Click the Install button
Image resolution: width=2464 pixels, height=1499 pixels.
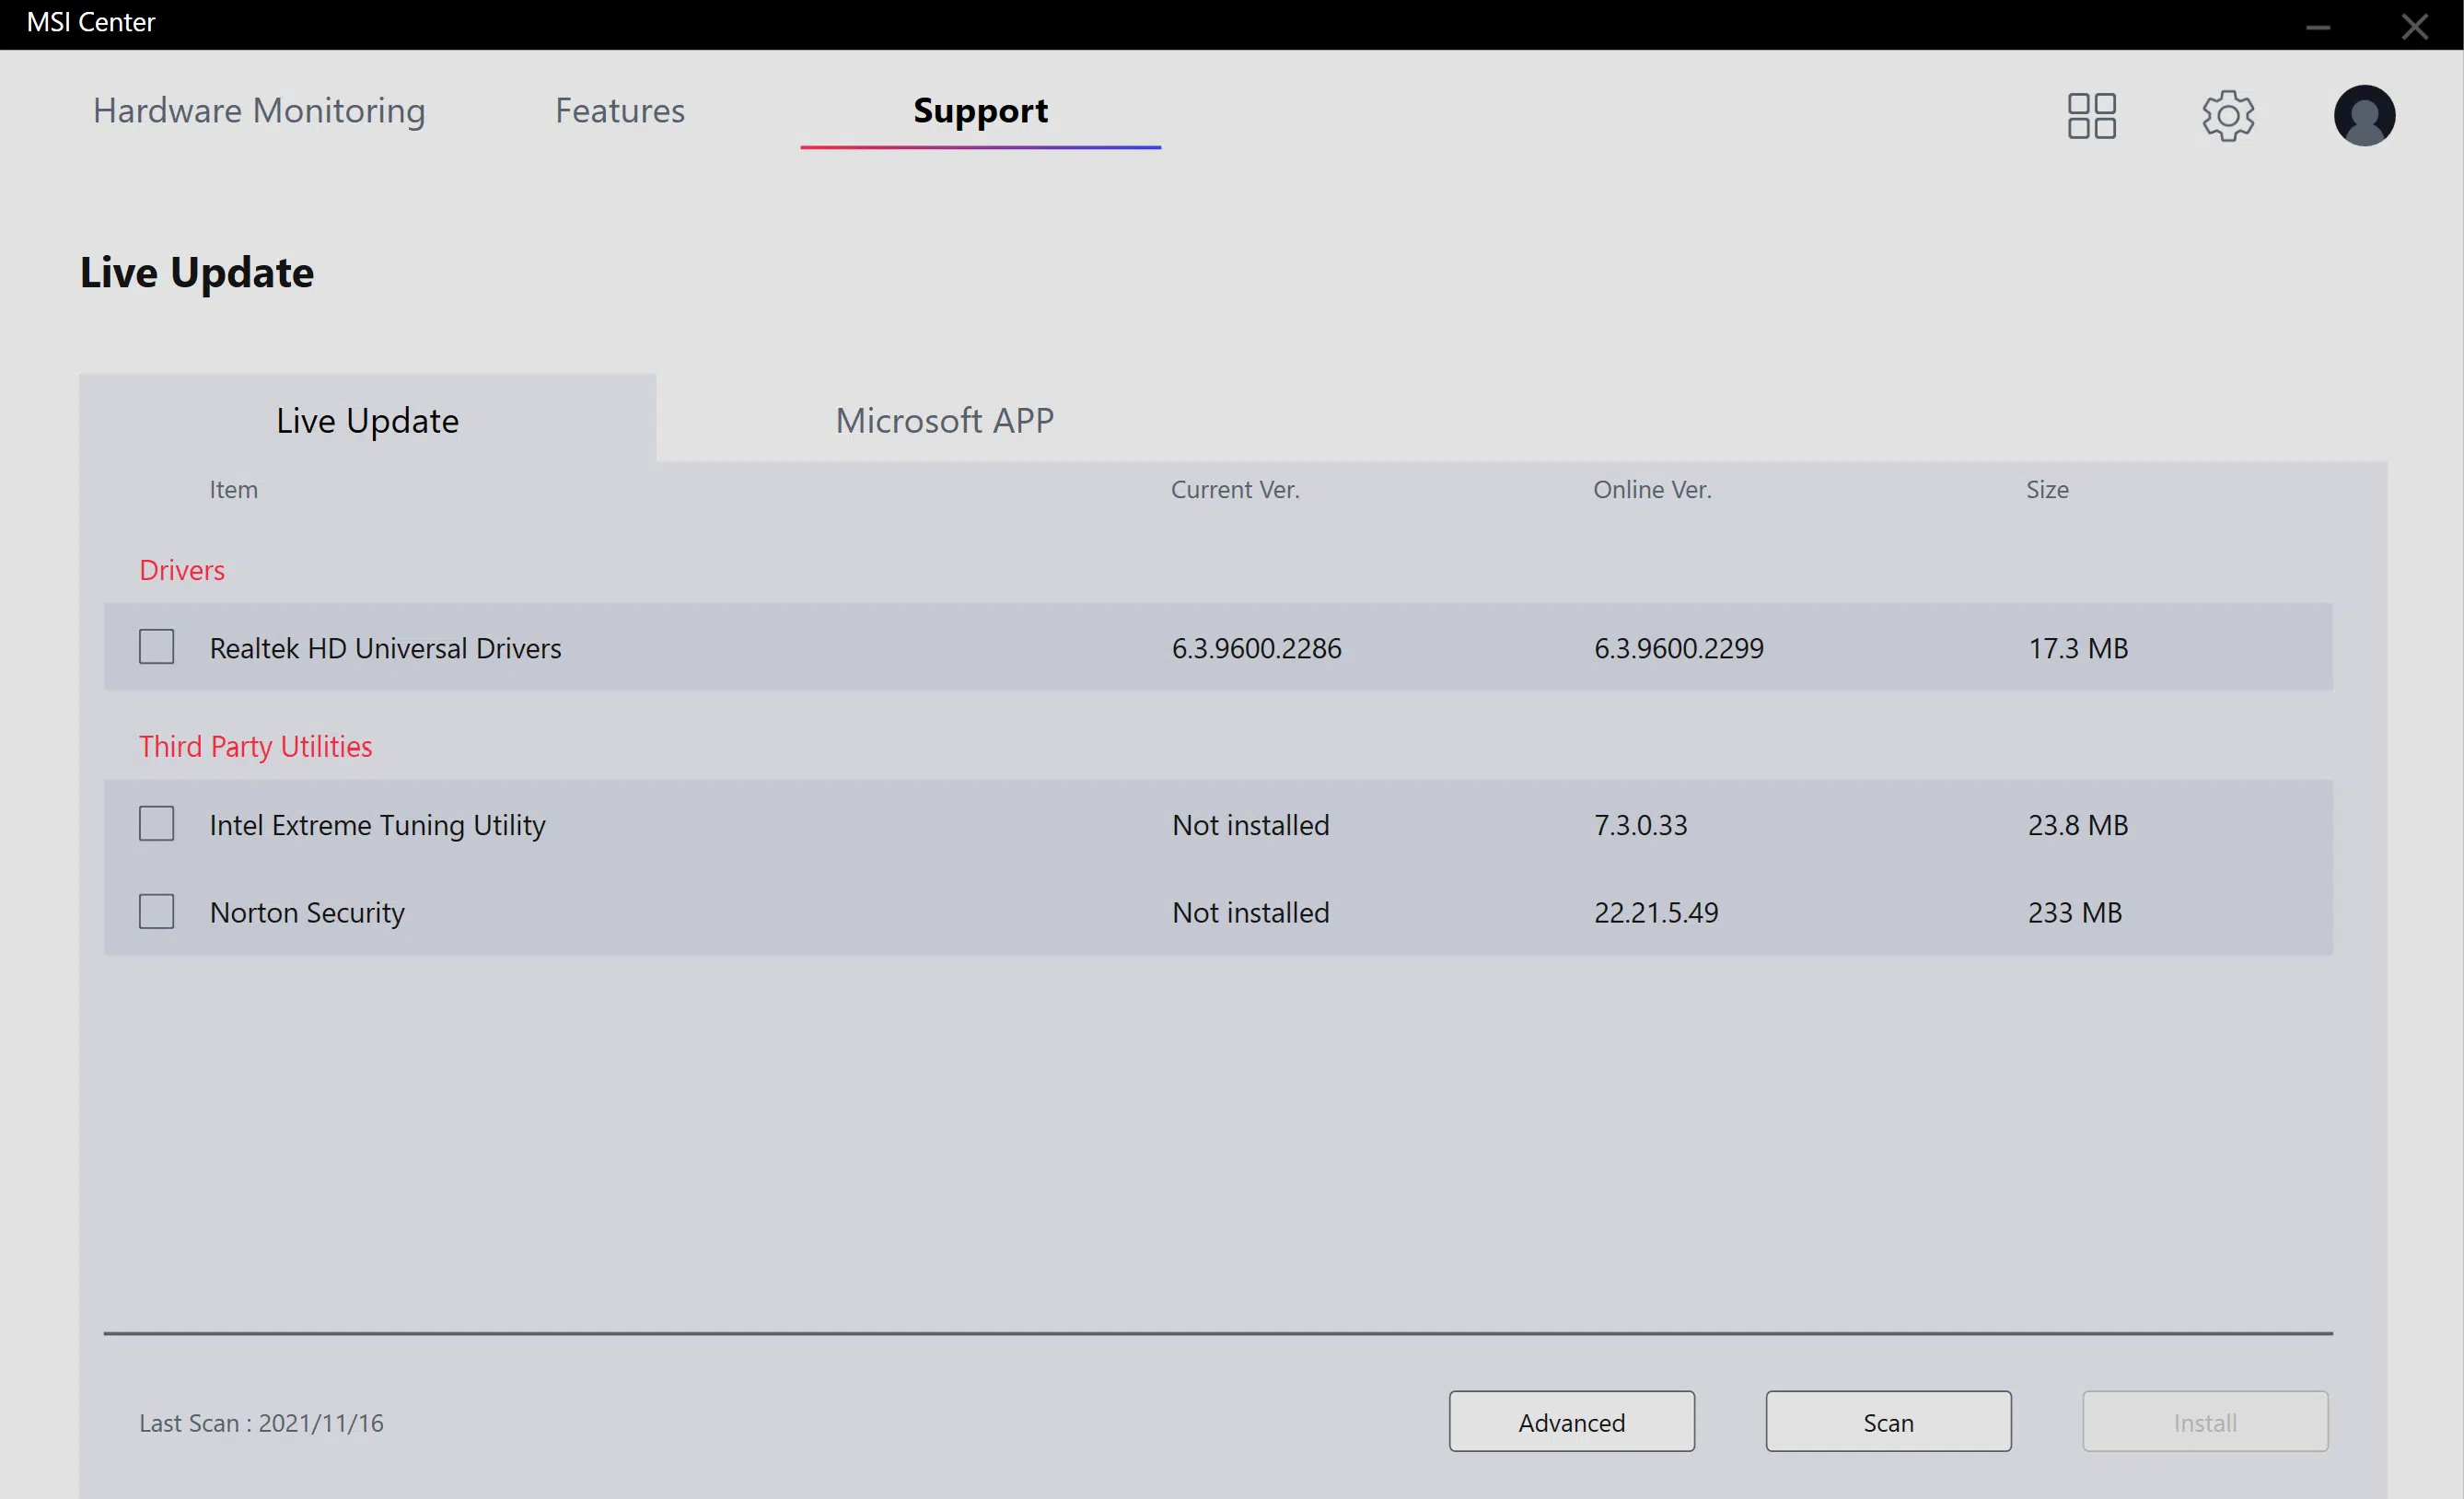[2205, 1421]
